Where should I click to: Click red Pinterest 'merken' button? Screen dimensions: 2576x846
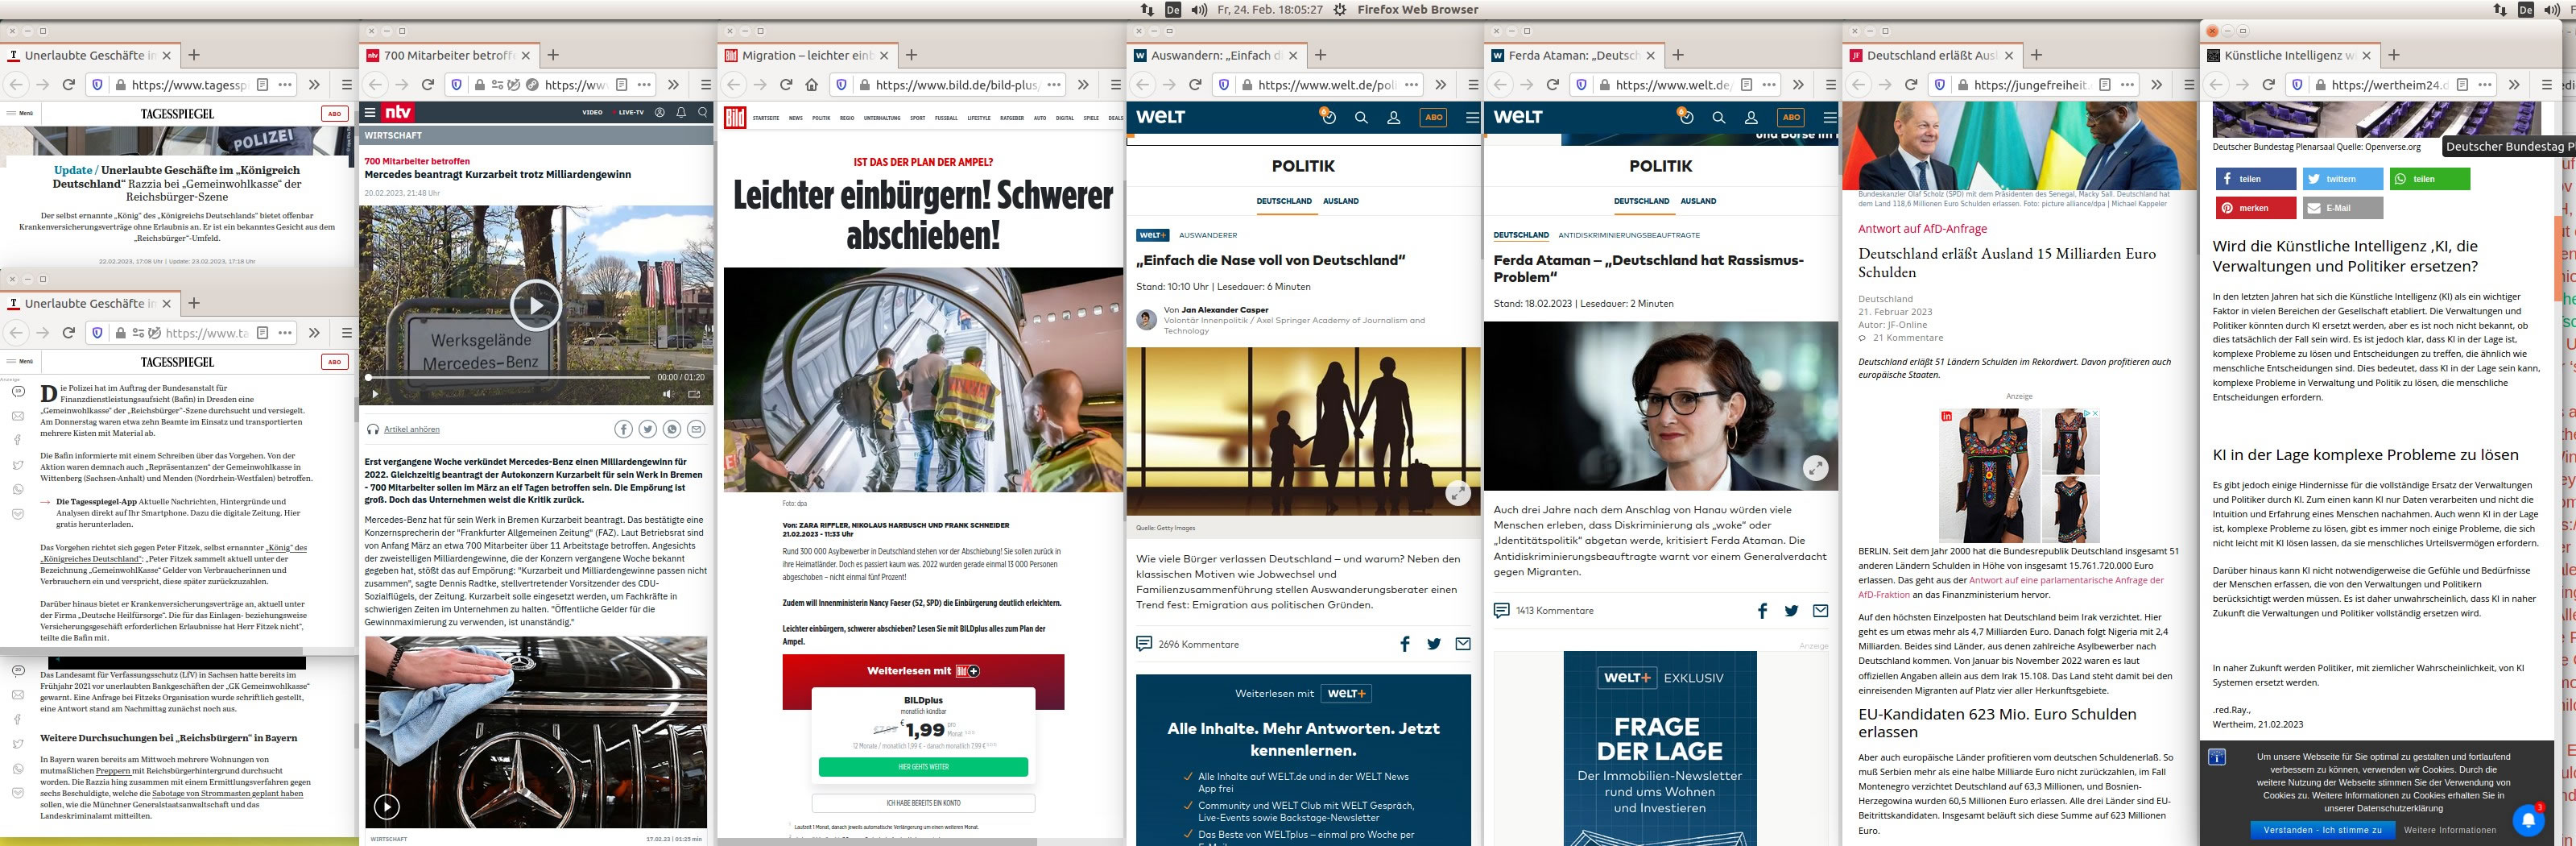2256,208
